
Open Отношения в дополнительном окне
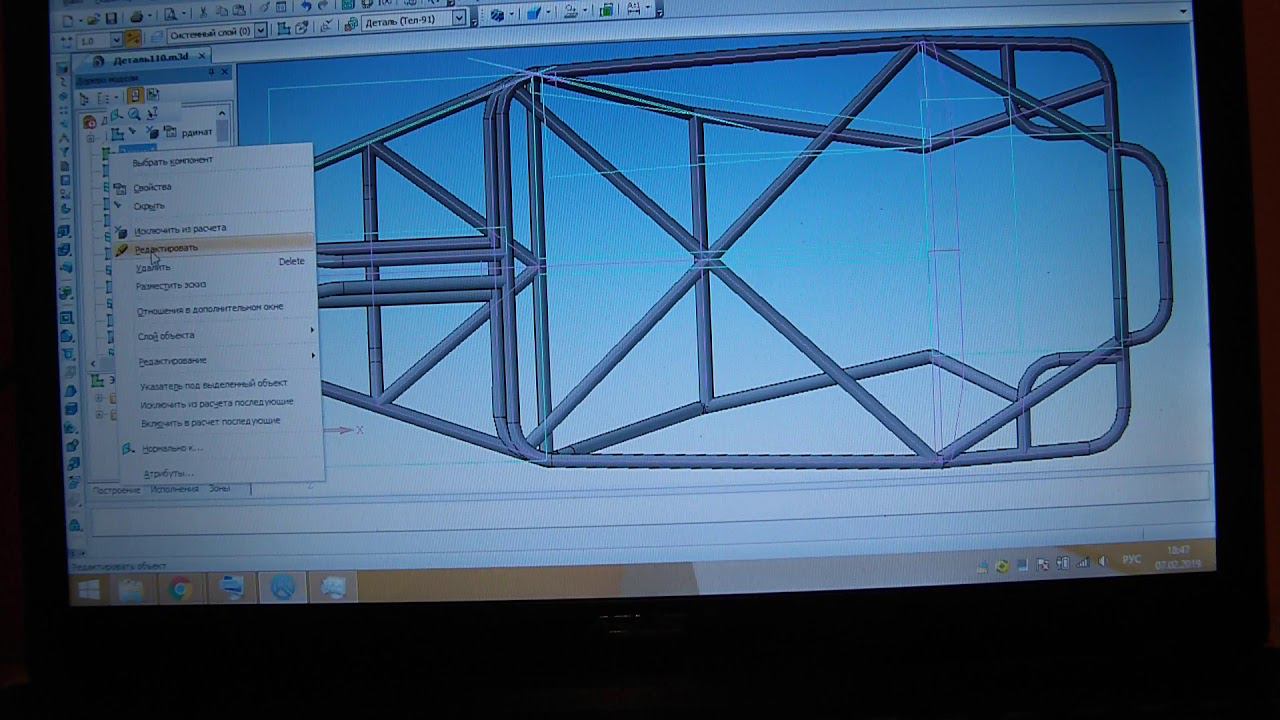[x=210, y=308]
